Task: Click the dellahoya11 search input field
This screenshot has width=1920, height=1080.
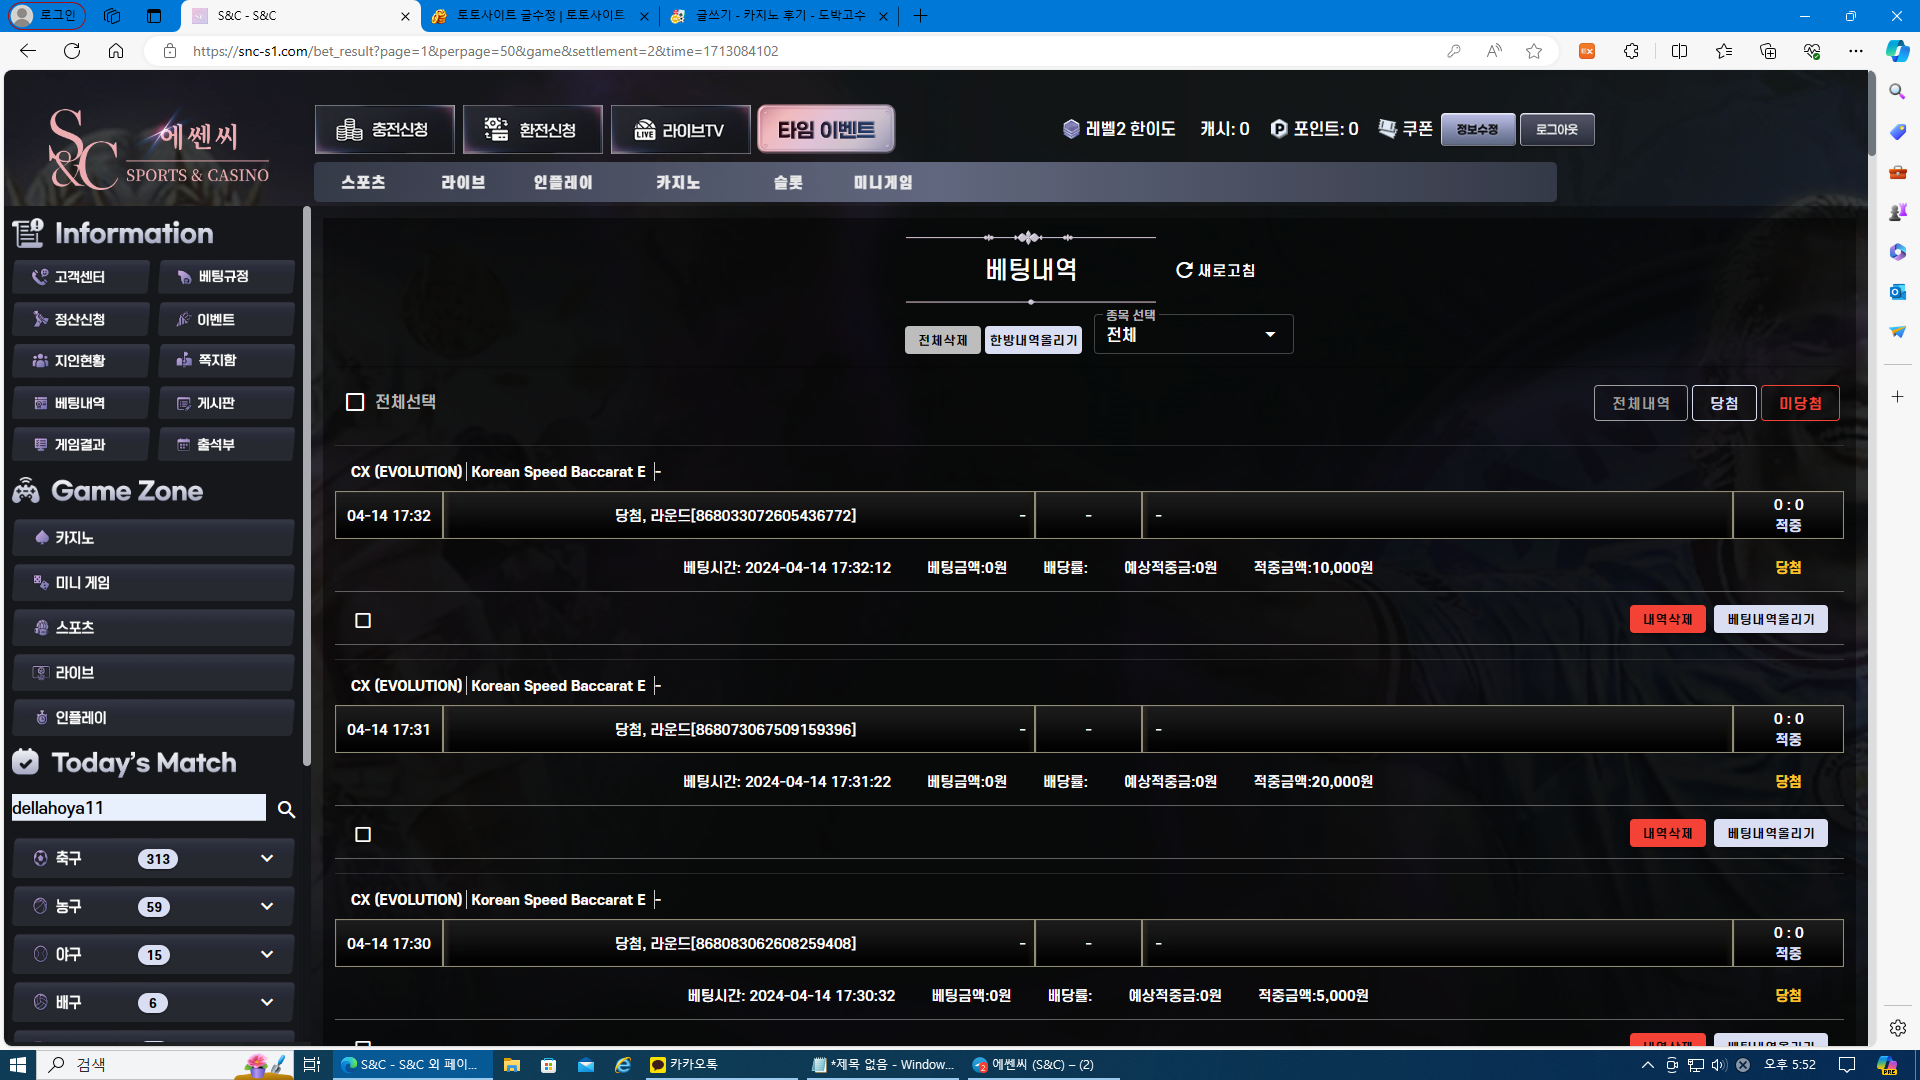Action: coord(138,808)
